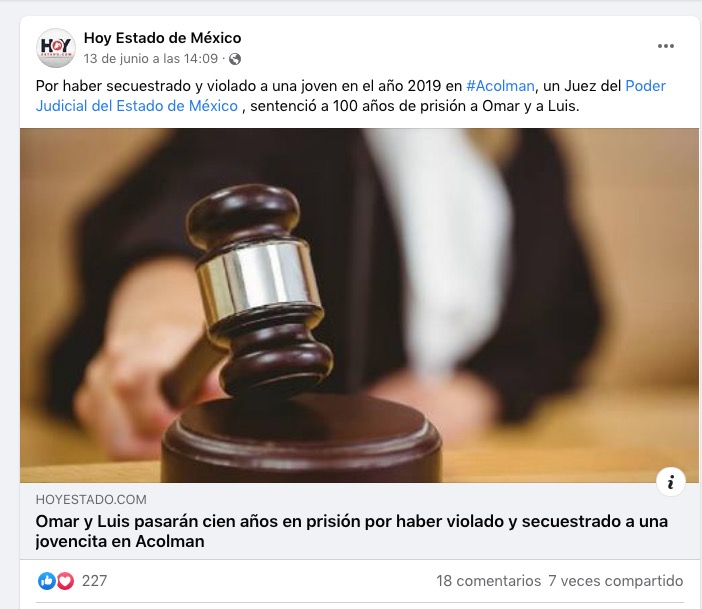Viewport: 702px width, 609px height.
Task: Click the red heart reaction icon
Action: pos(65,581)
